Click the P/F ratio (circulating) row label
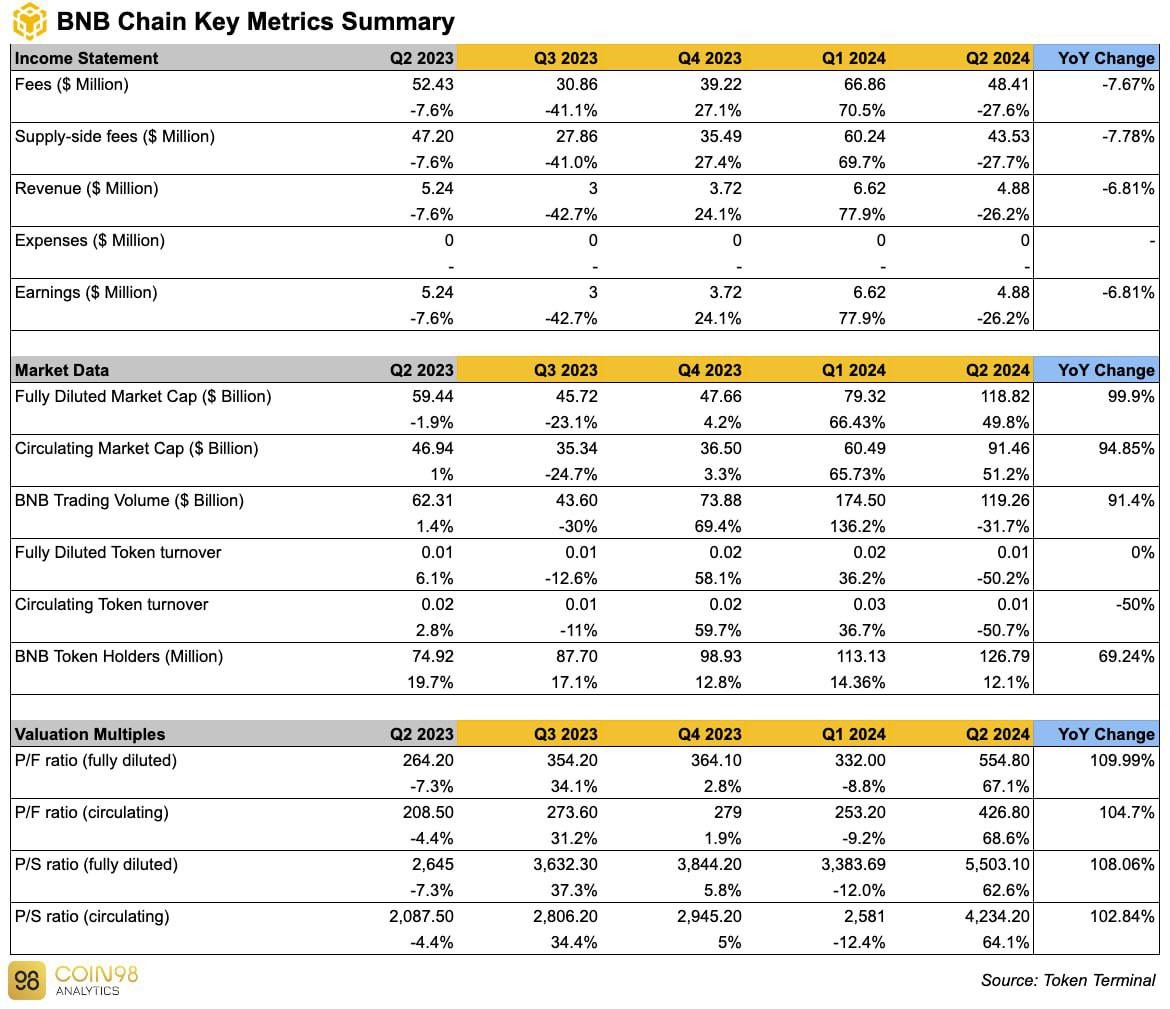The image size is (1170, 1009). 92,813
